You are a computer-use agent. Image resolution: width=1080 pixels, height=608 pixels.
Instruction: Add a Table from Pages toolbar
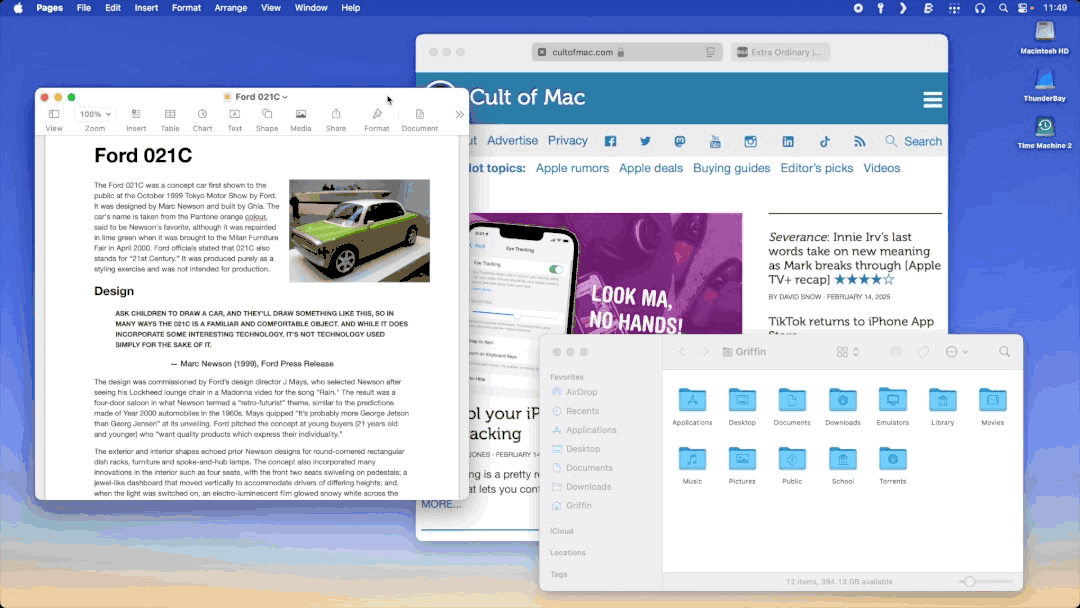[169, 114]
